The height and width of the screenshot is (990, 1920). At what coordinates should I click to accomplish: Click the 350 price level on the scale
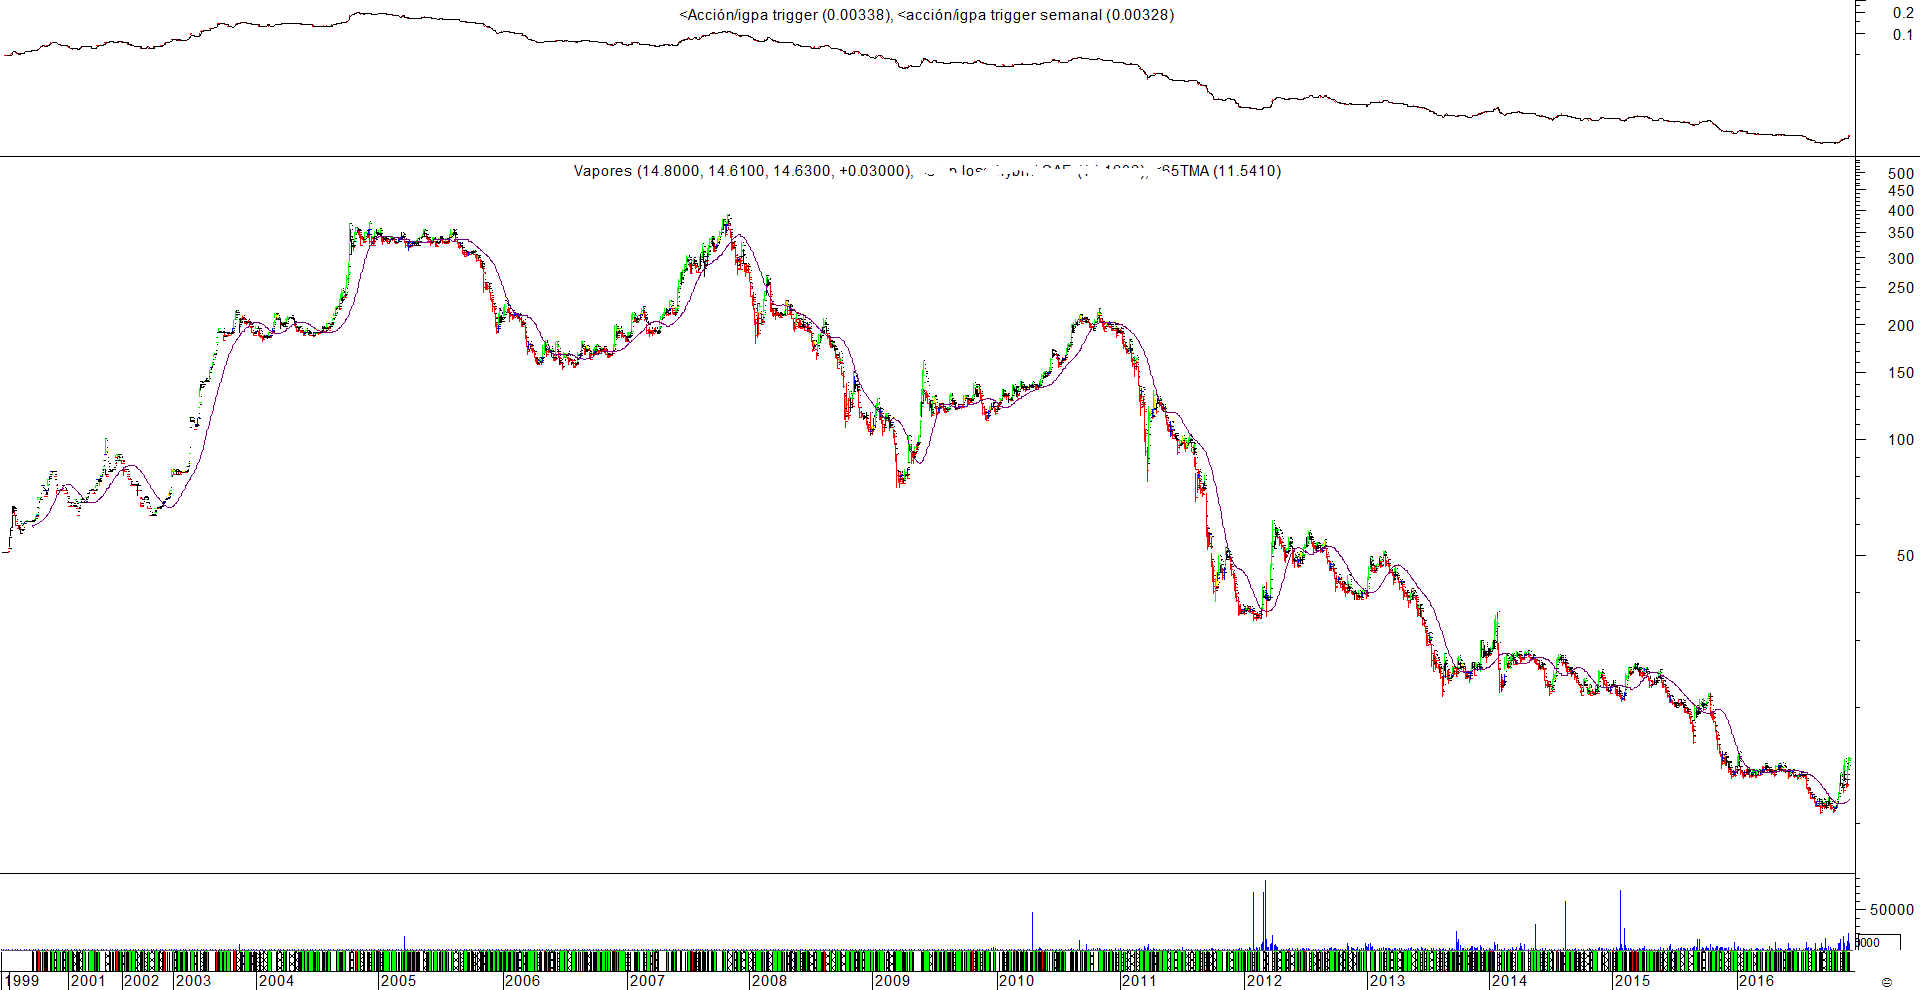pos(1901,233)
